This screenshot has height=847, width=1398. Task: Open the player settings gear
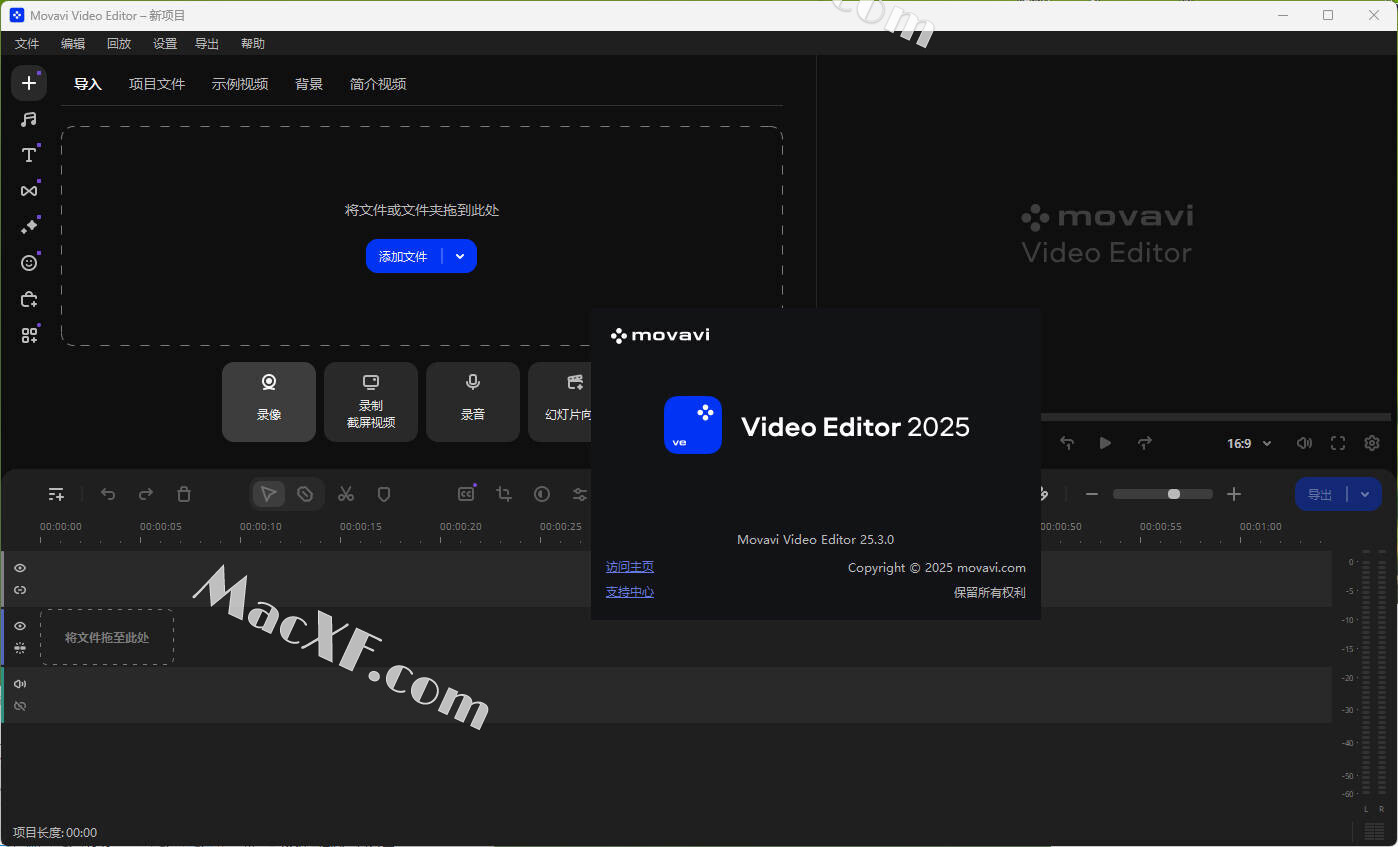click(1372, 443)
